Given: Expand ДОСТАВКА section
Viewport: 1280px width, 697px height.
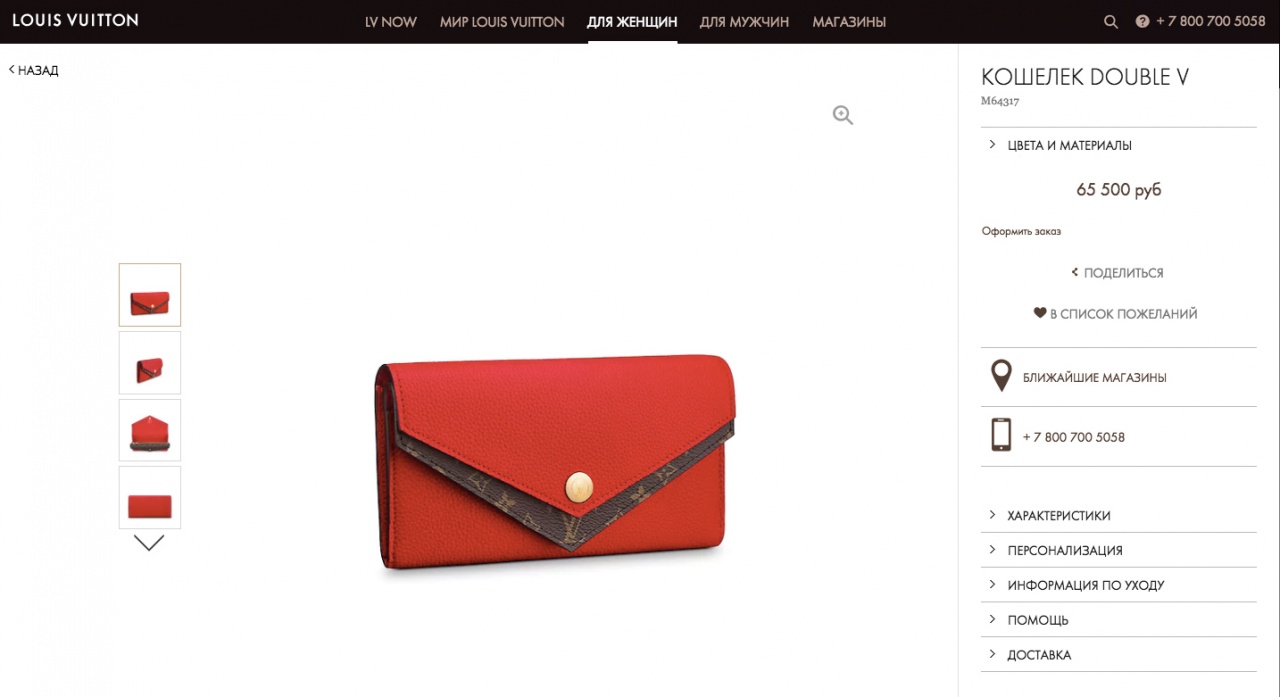Looking at the screenshot, I should pos(1118,655).
